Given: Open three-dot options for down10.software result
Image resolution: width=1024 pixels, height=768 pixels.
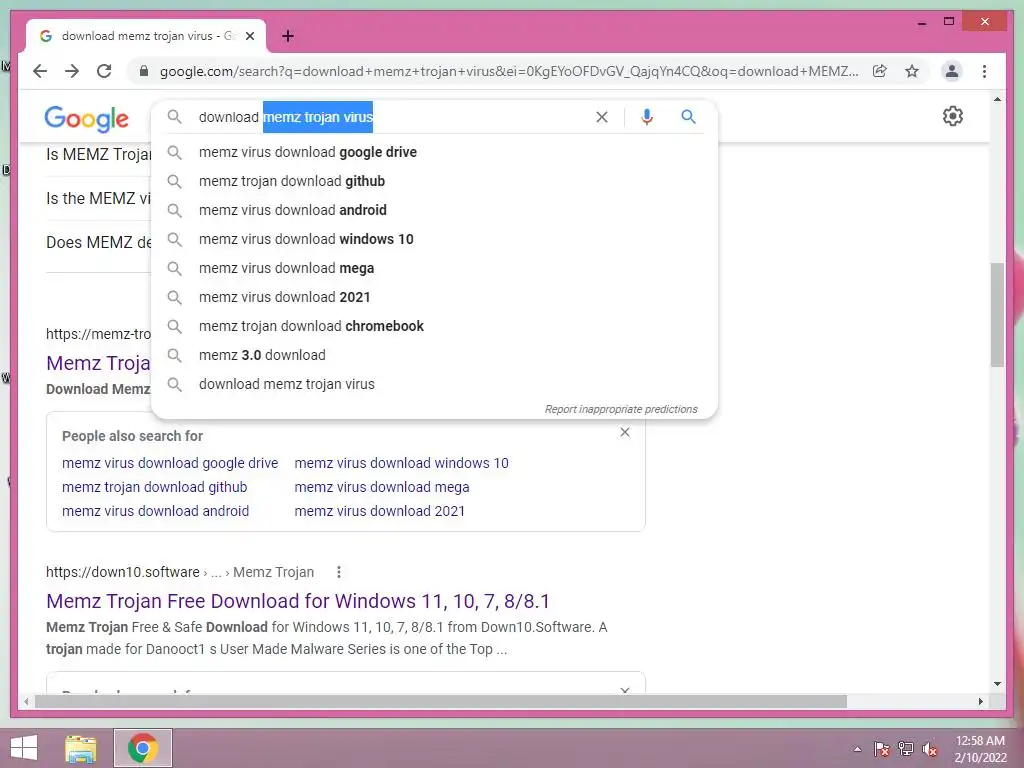Looking at the screenshot, I should [338, 572].
